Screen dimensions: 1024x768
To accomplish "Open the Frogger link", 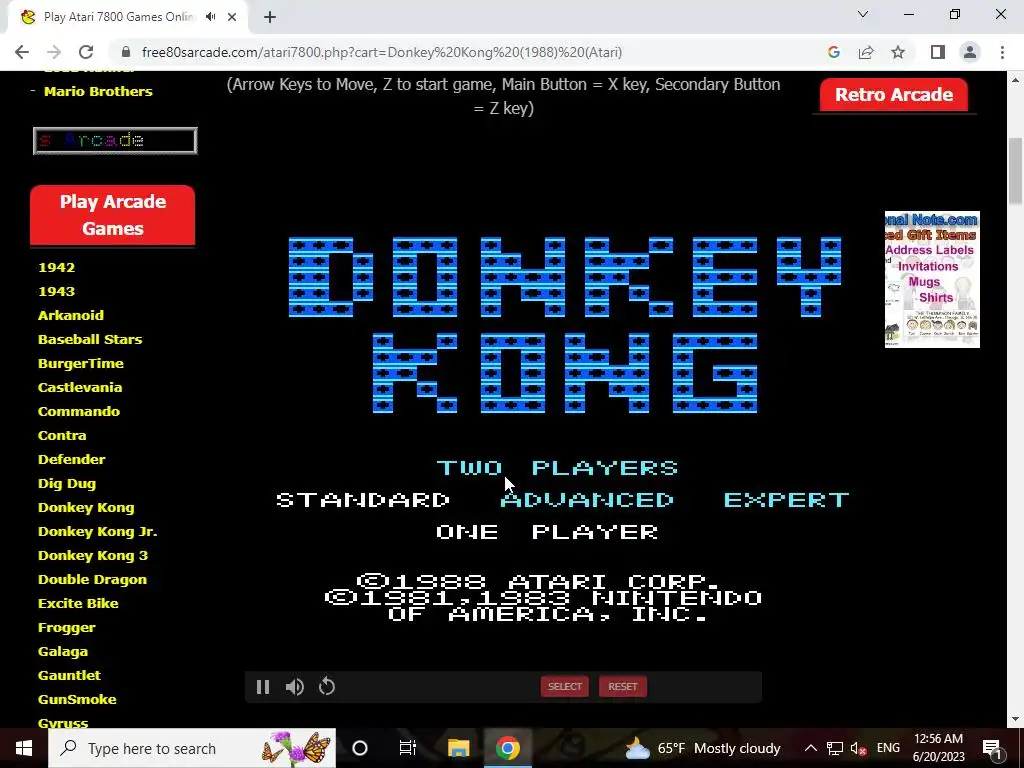I will click(67, 628).
